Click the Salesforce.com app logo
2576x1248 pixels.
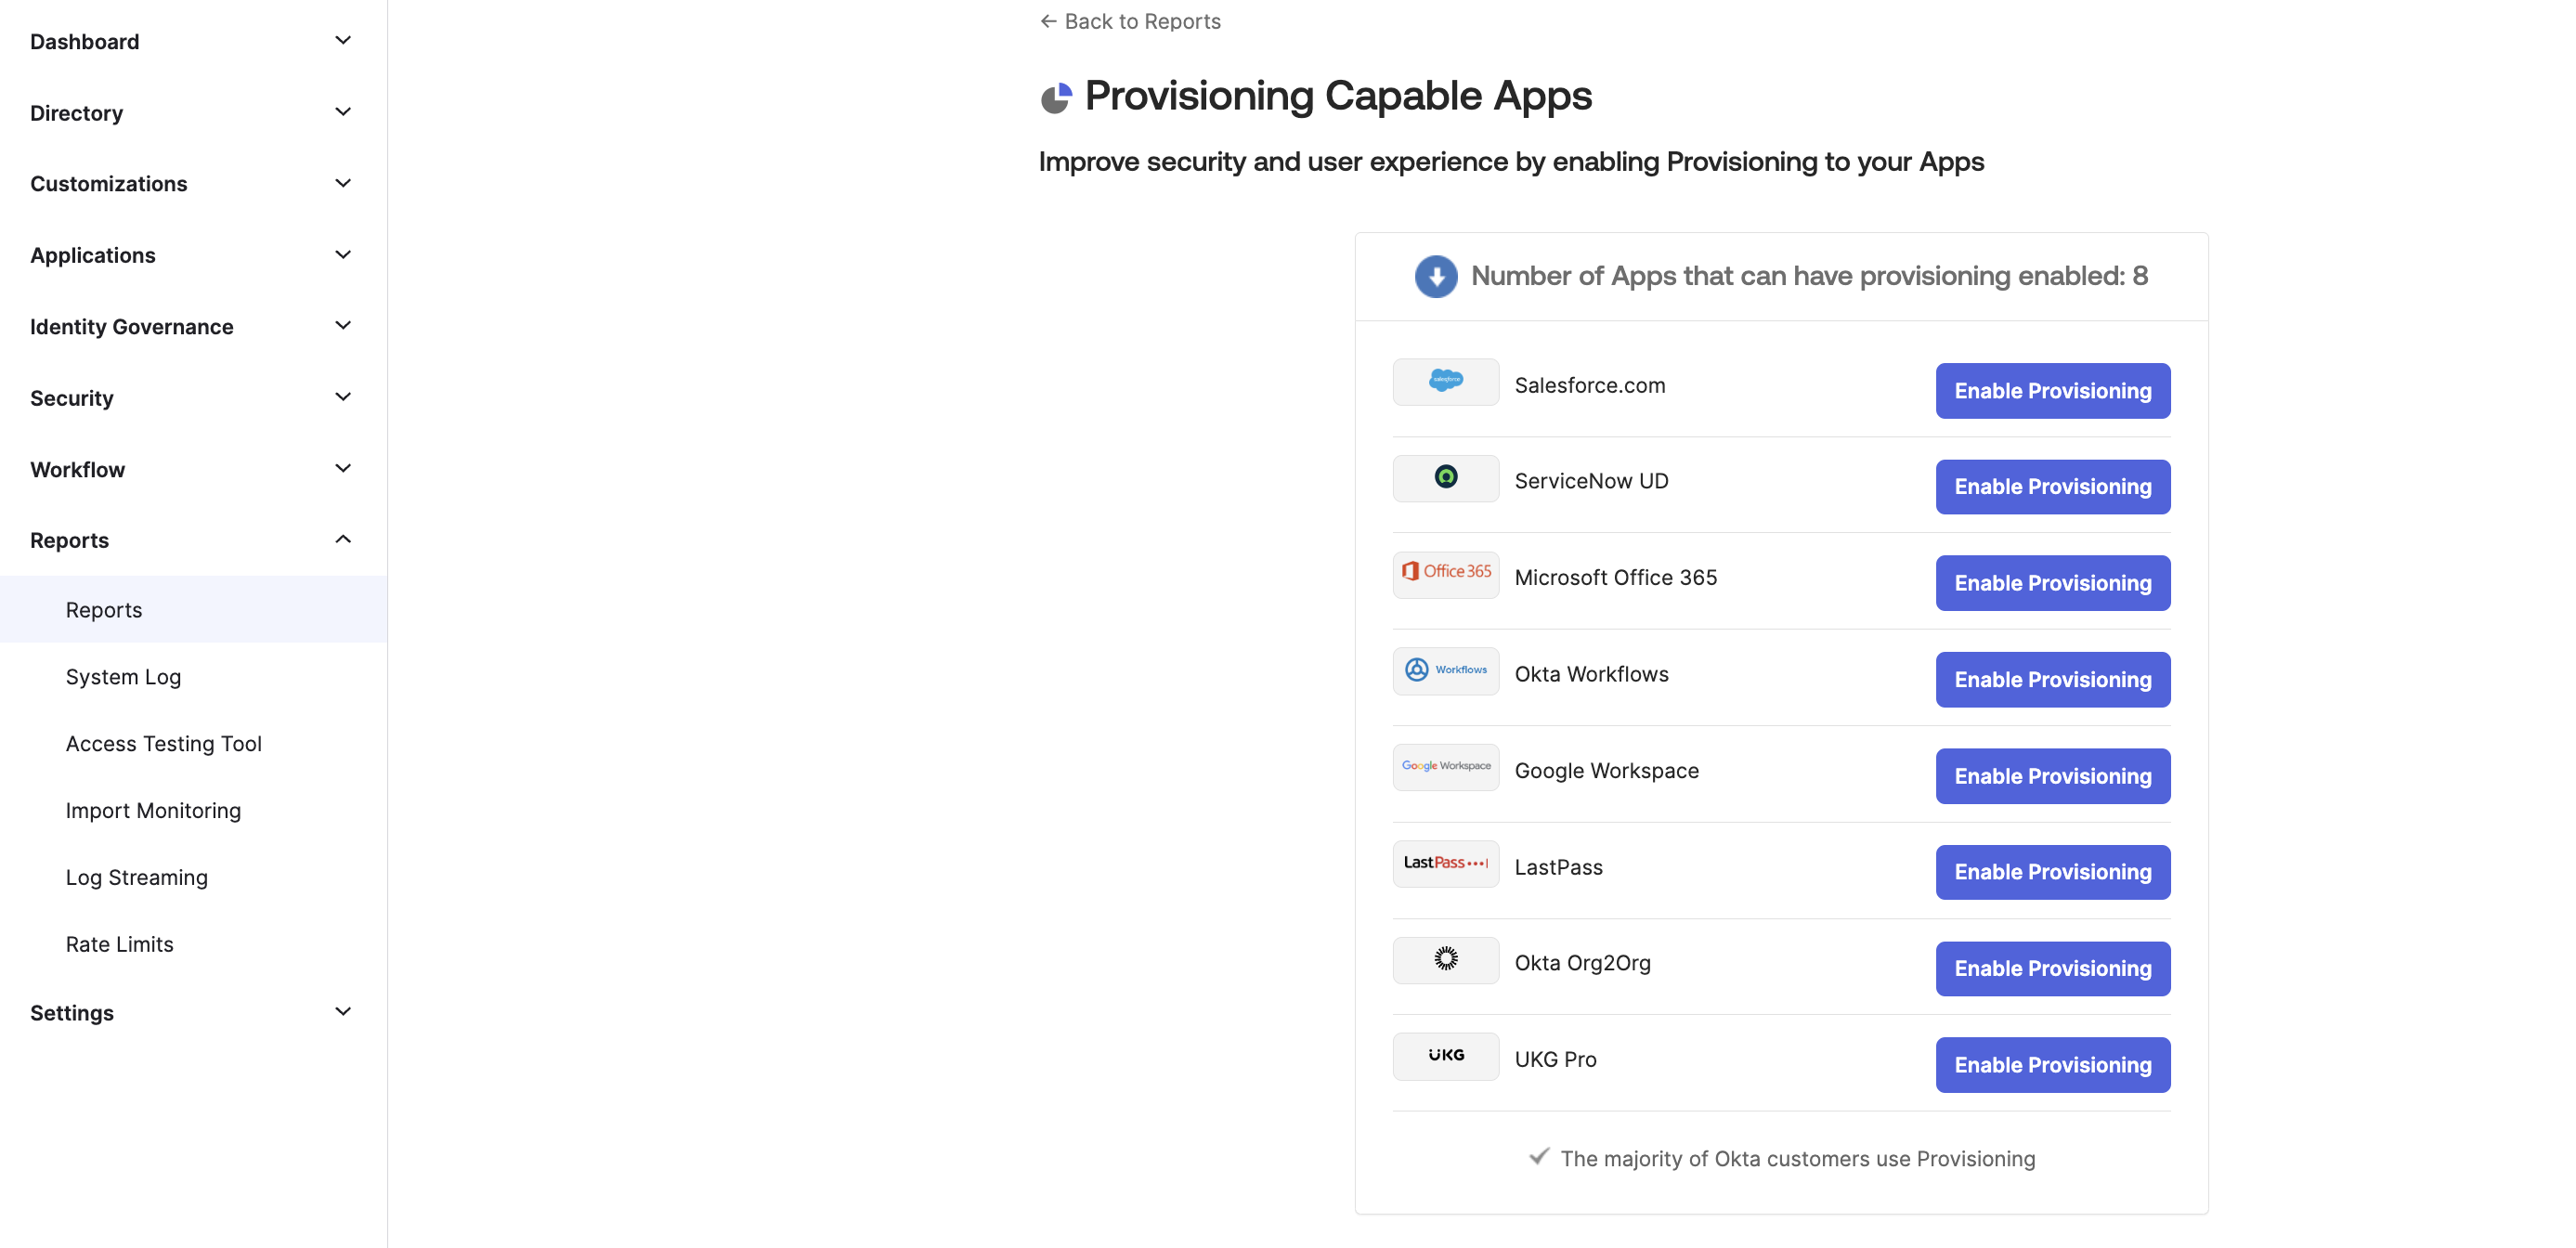click(x=1445, y=382)
